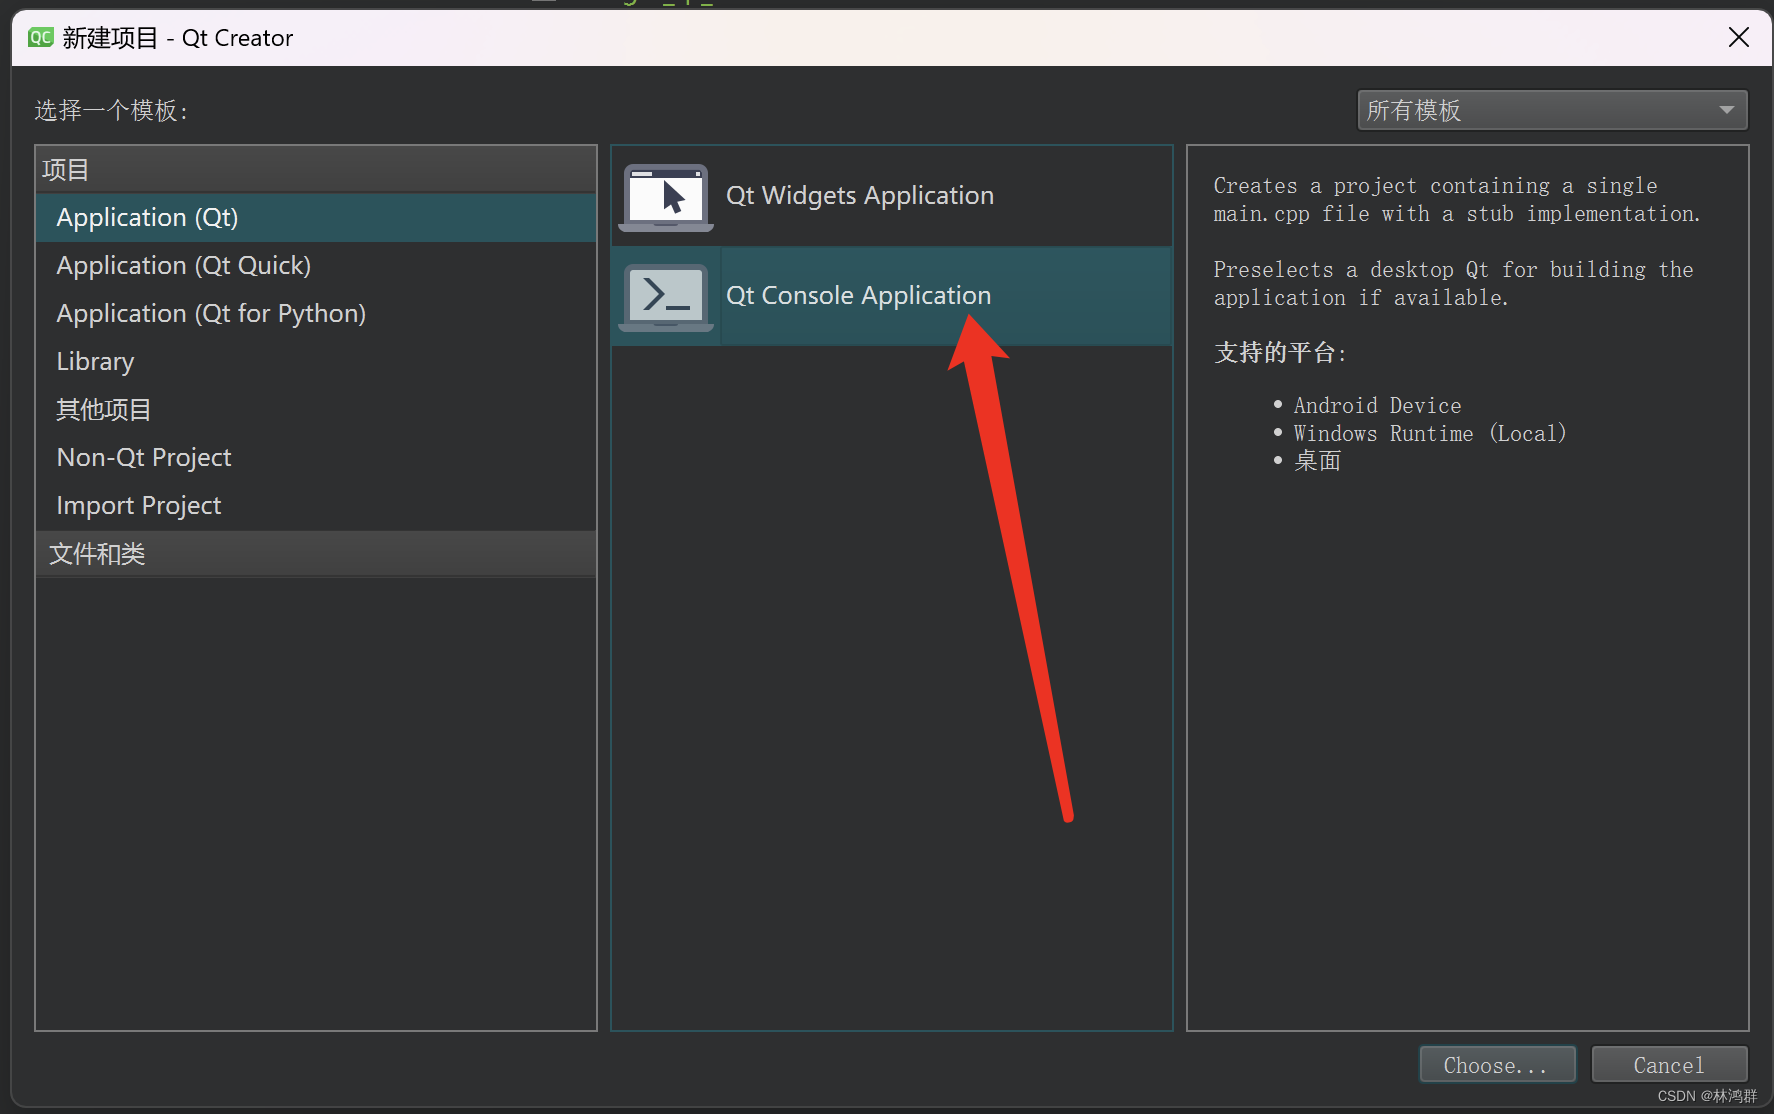Screen dimensions: 1774x1114
Task: Click the 项目 section header
Action: click(316, 169)
